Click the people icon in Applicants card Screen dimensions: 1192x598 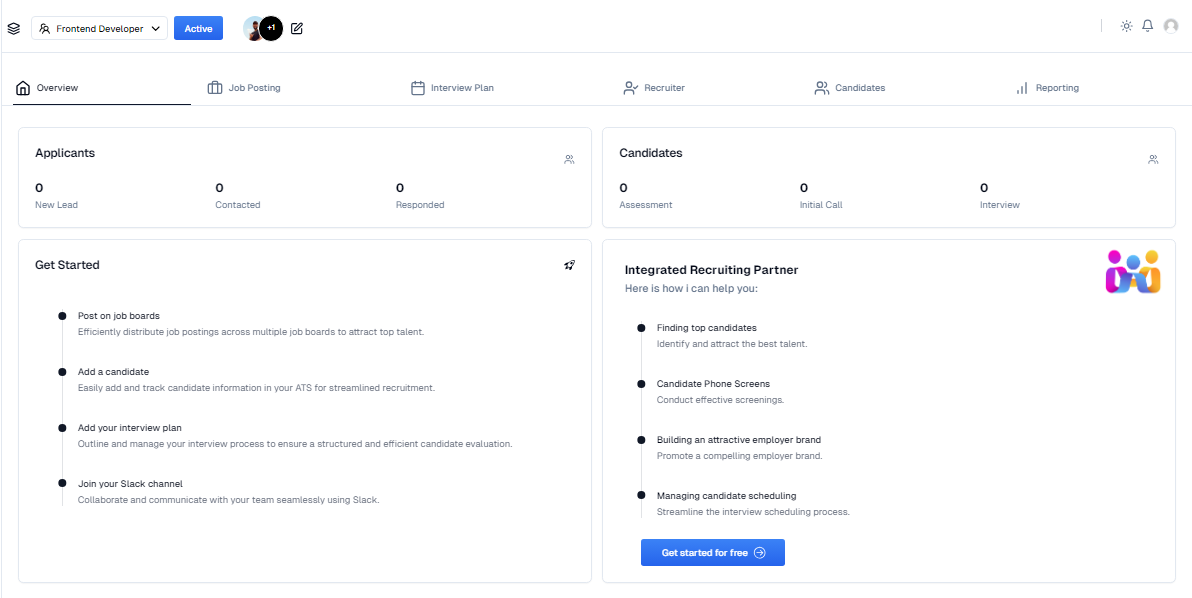point(569,160)
